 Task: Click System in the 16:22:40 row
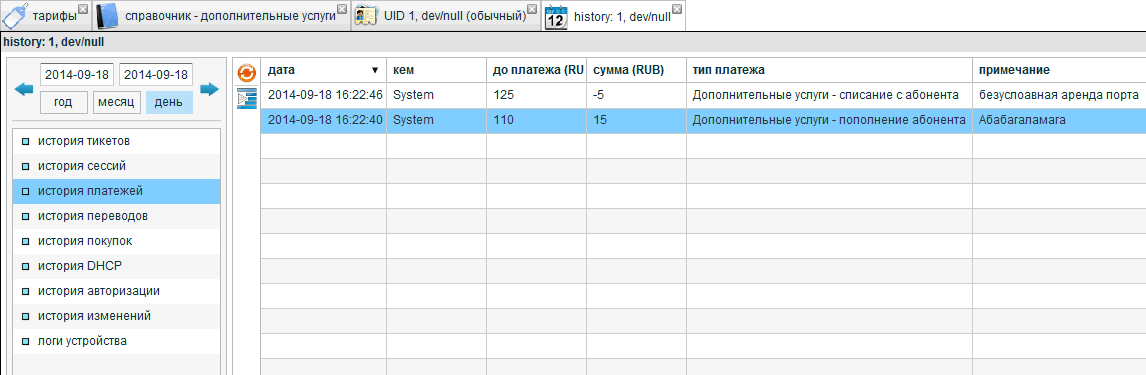click(436, 120)
